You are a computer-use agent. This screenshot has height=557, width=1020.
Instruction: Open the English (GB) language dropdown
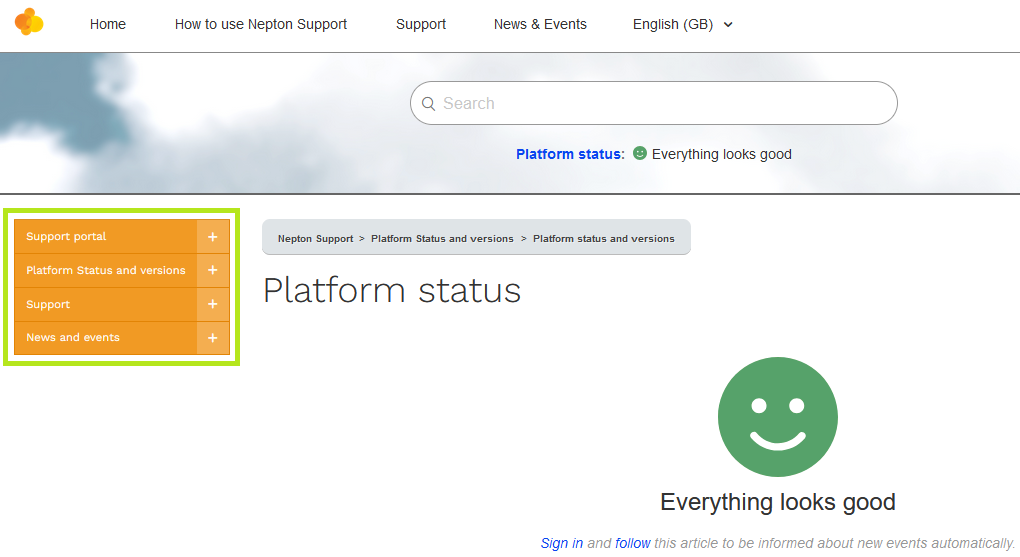(x=682, y=25)
